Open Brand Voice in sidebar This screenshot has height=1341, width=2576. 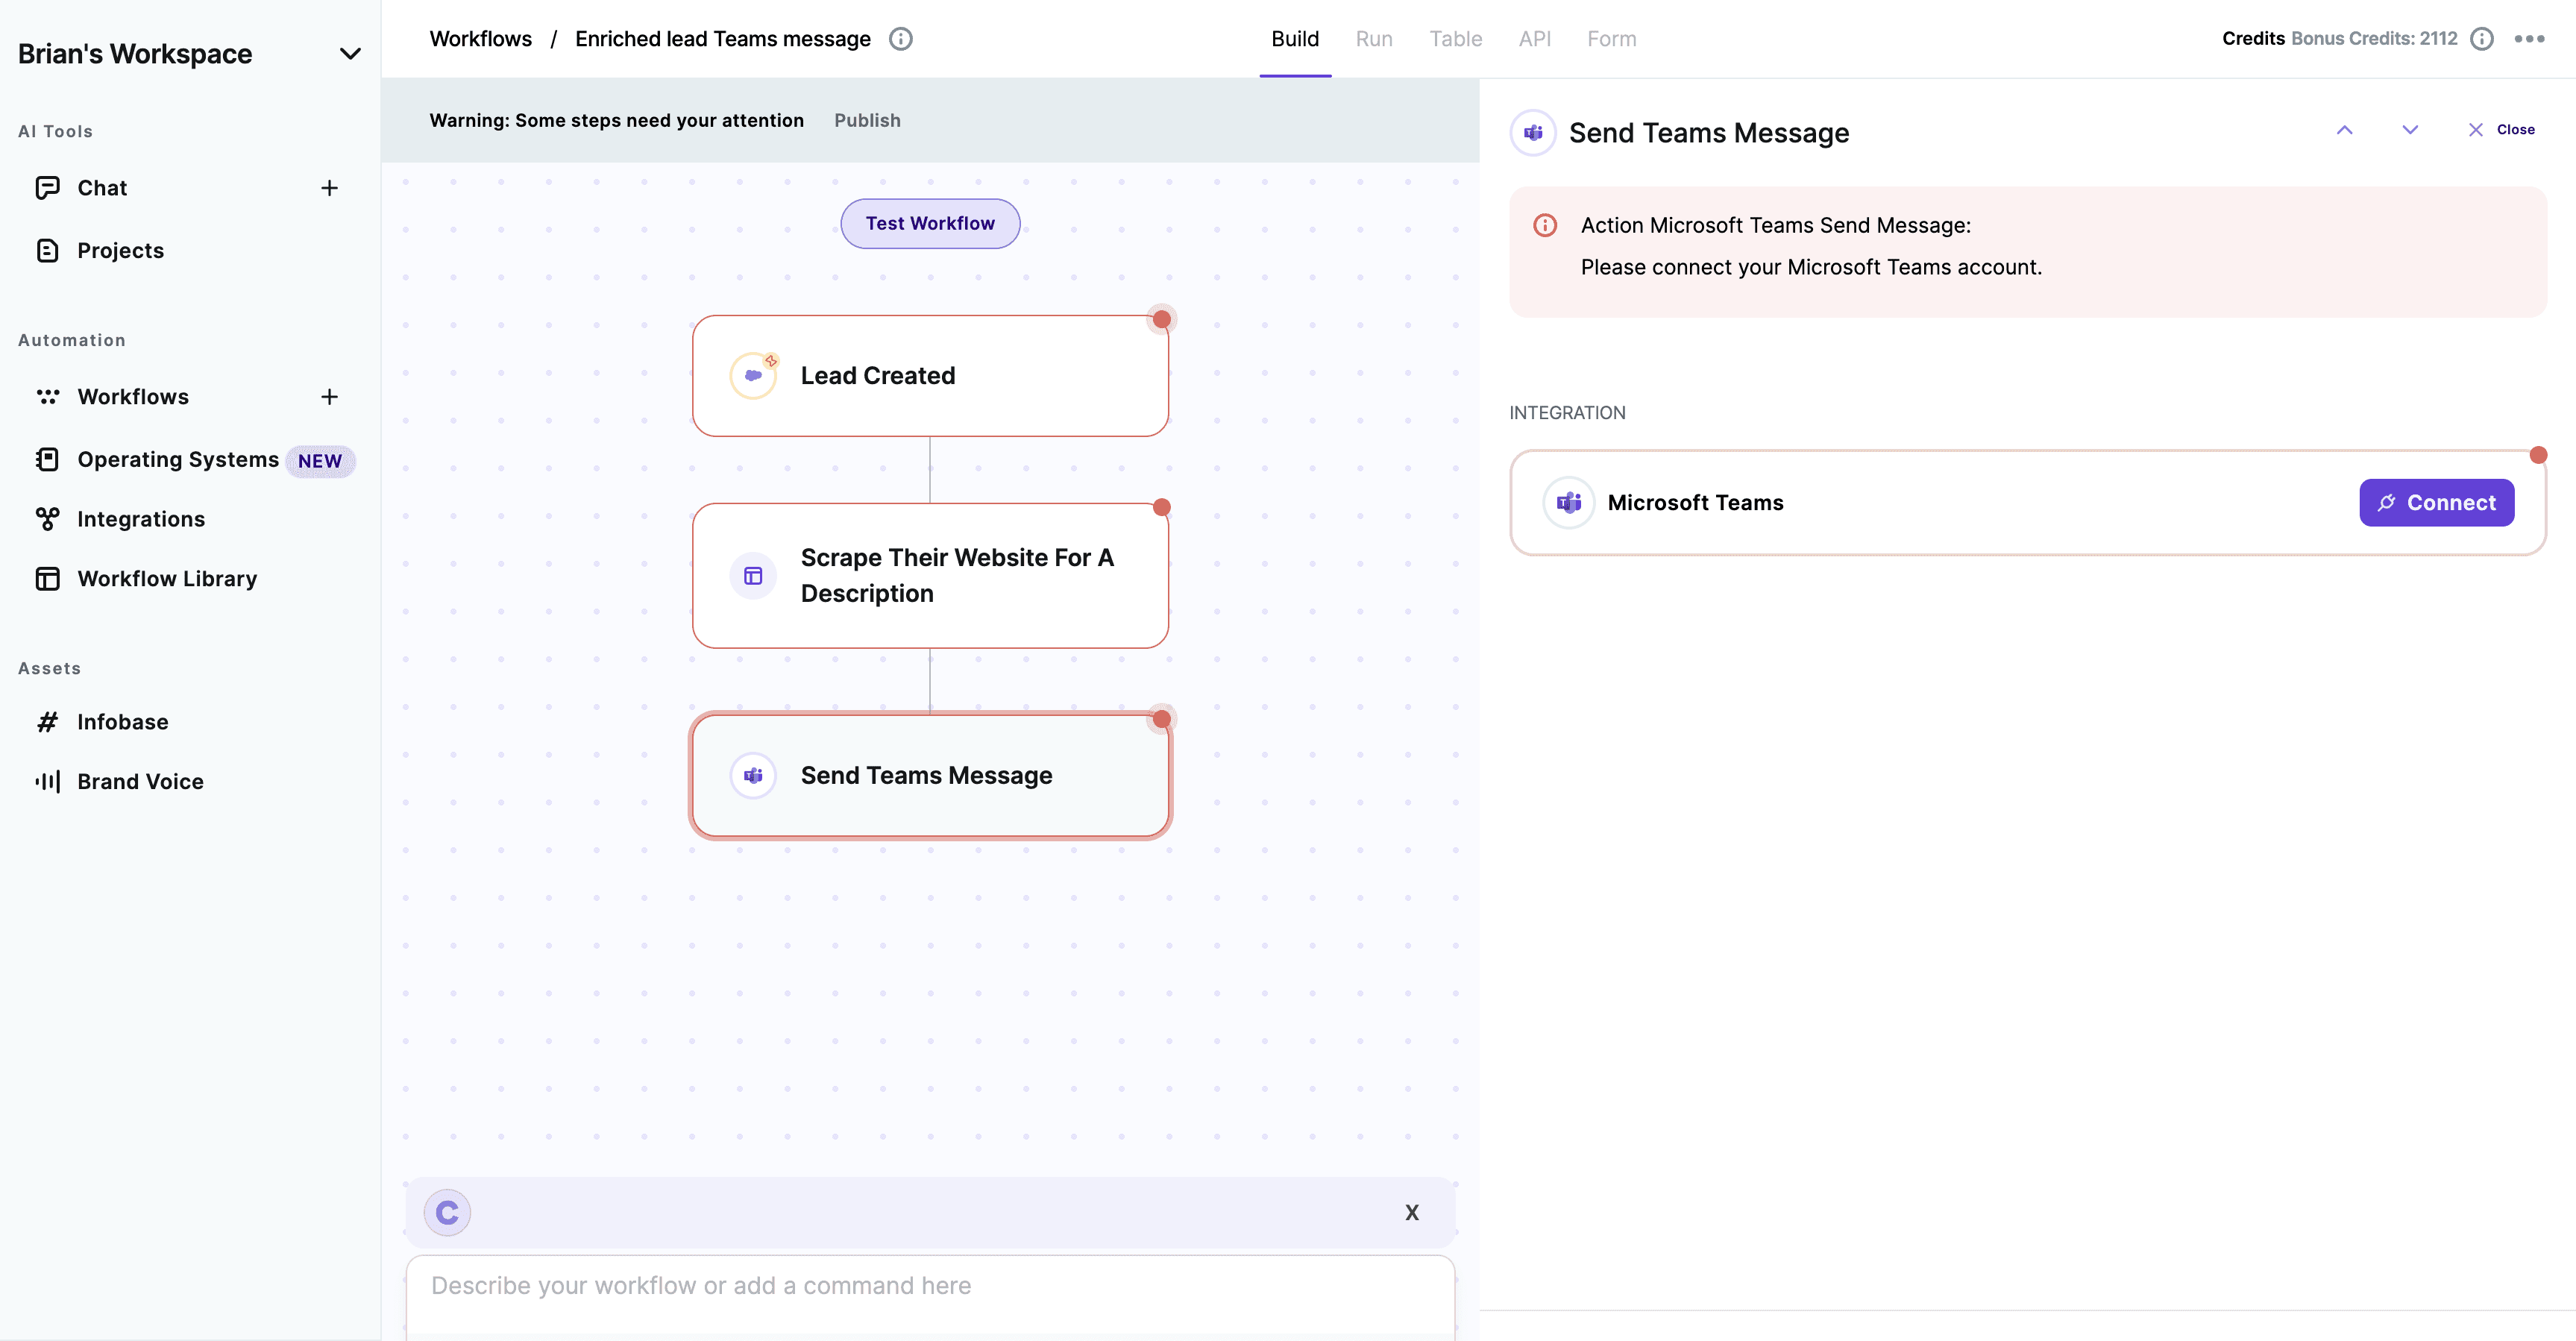click(x=140, y=781)
